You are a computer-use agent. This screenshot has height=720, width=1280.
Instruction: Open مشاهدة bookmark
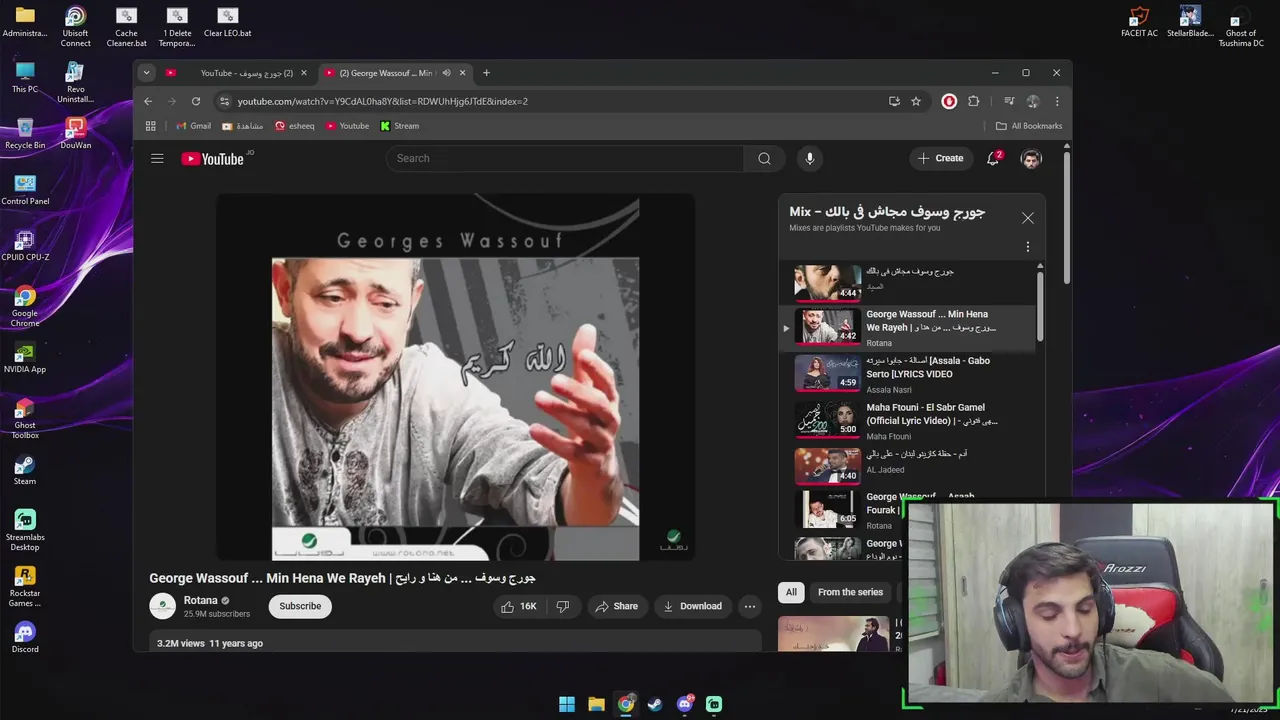click(242, 126)
